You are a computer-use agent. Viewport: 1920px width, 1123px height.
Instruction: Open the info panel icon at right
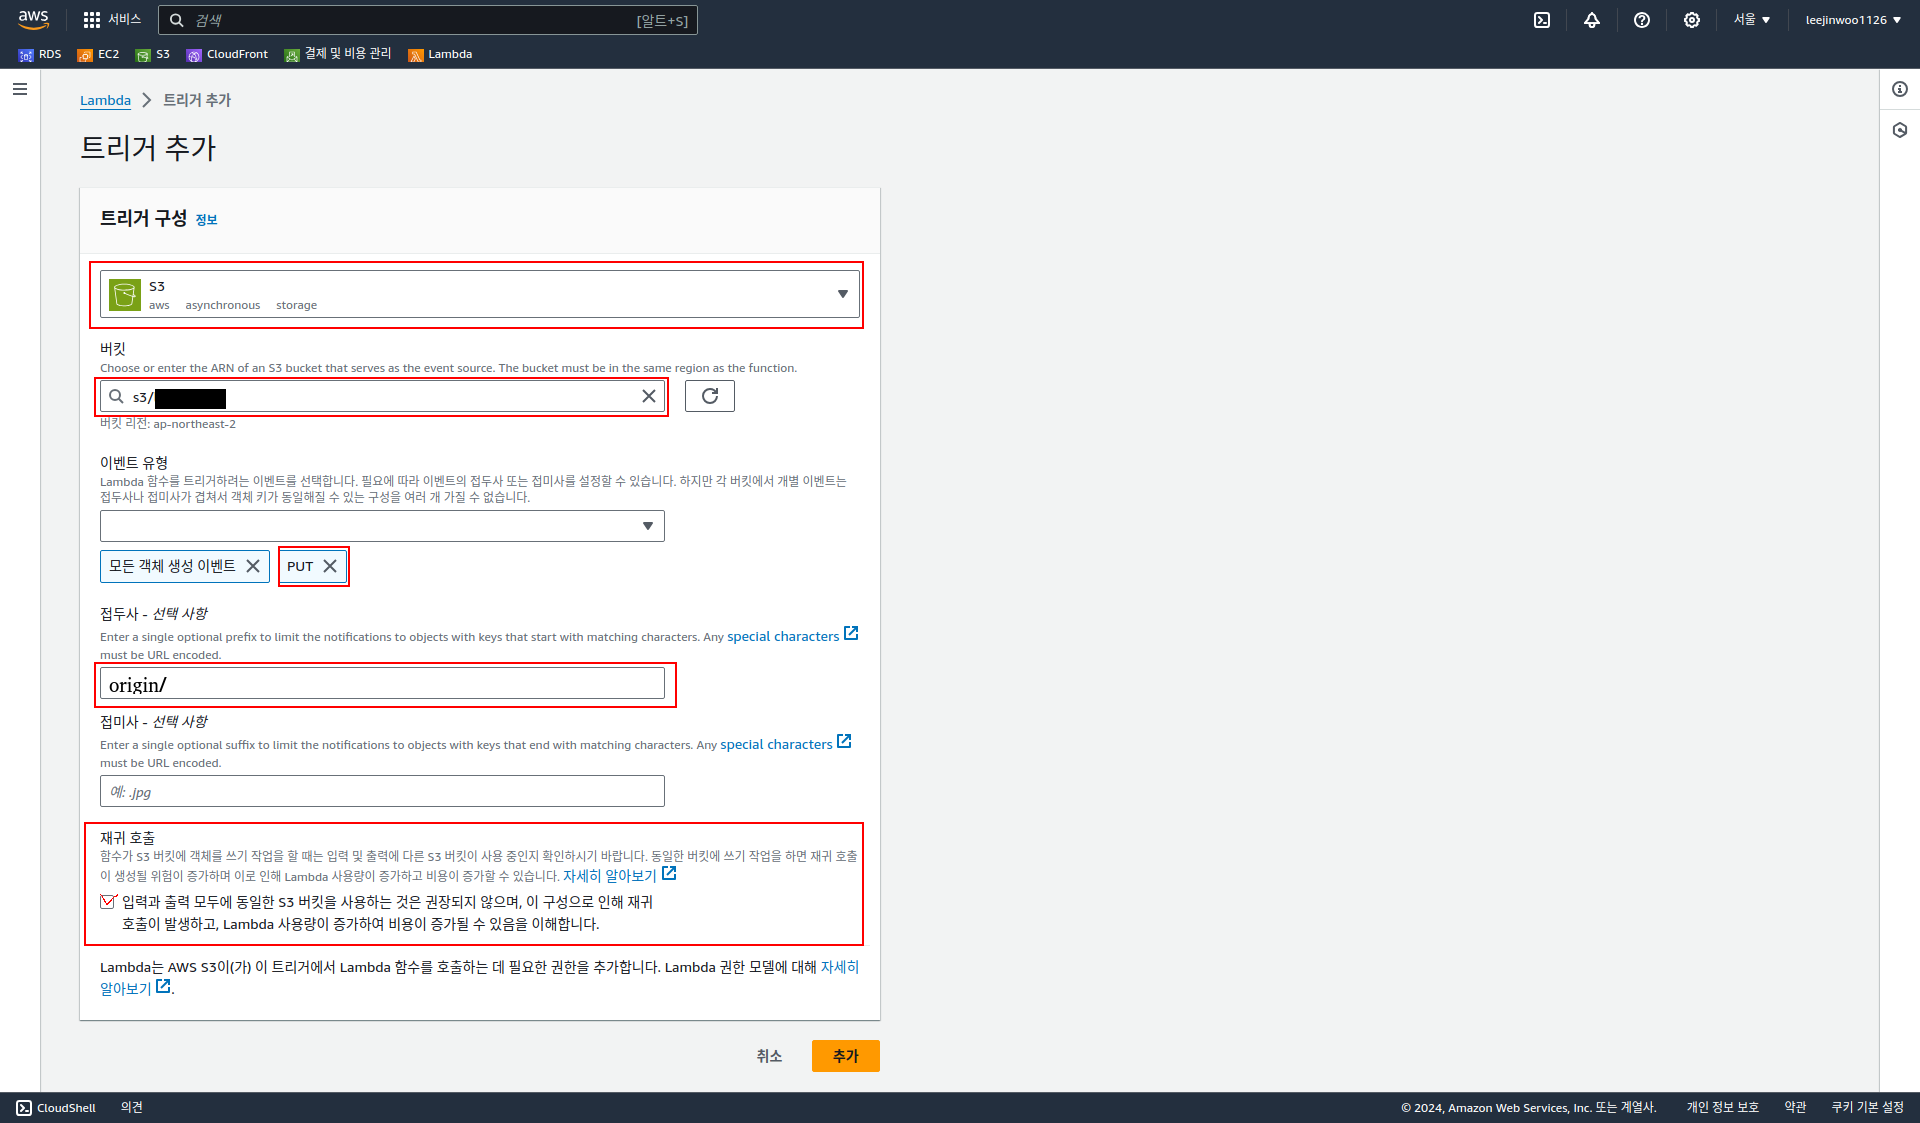click(x=1900, y=89)
